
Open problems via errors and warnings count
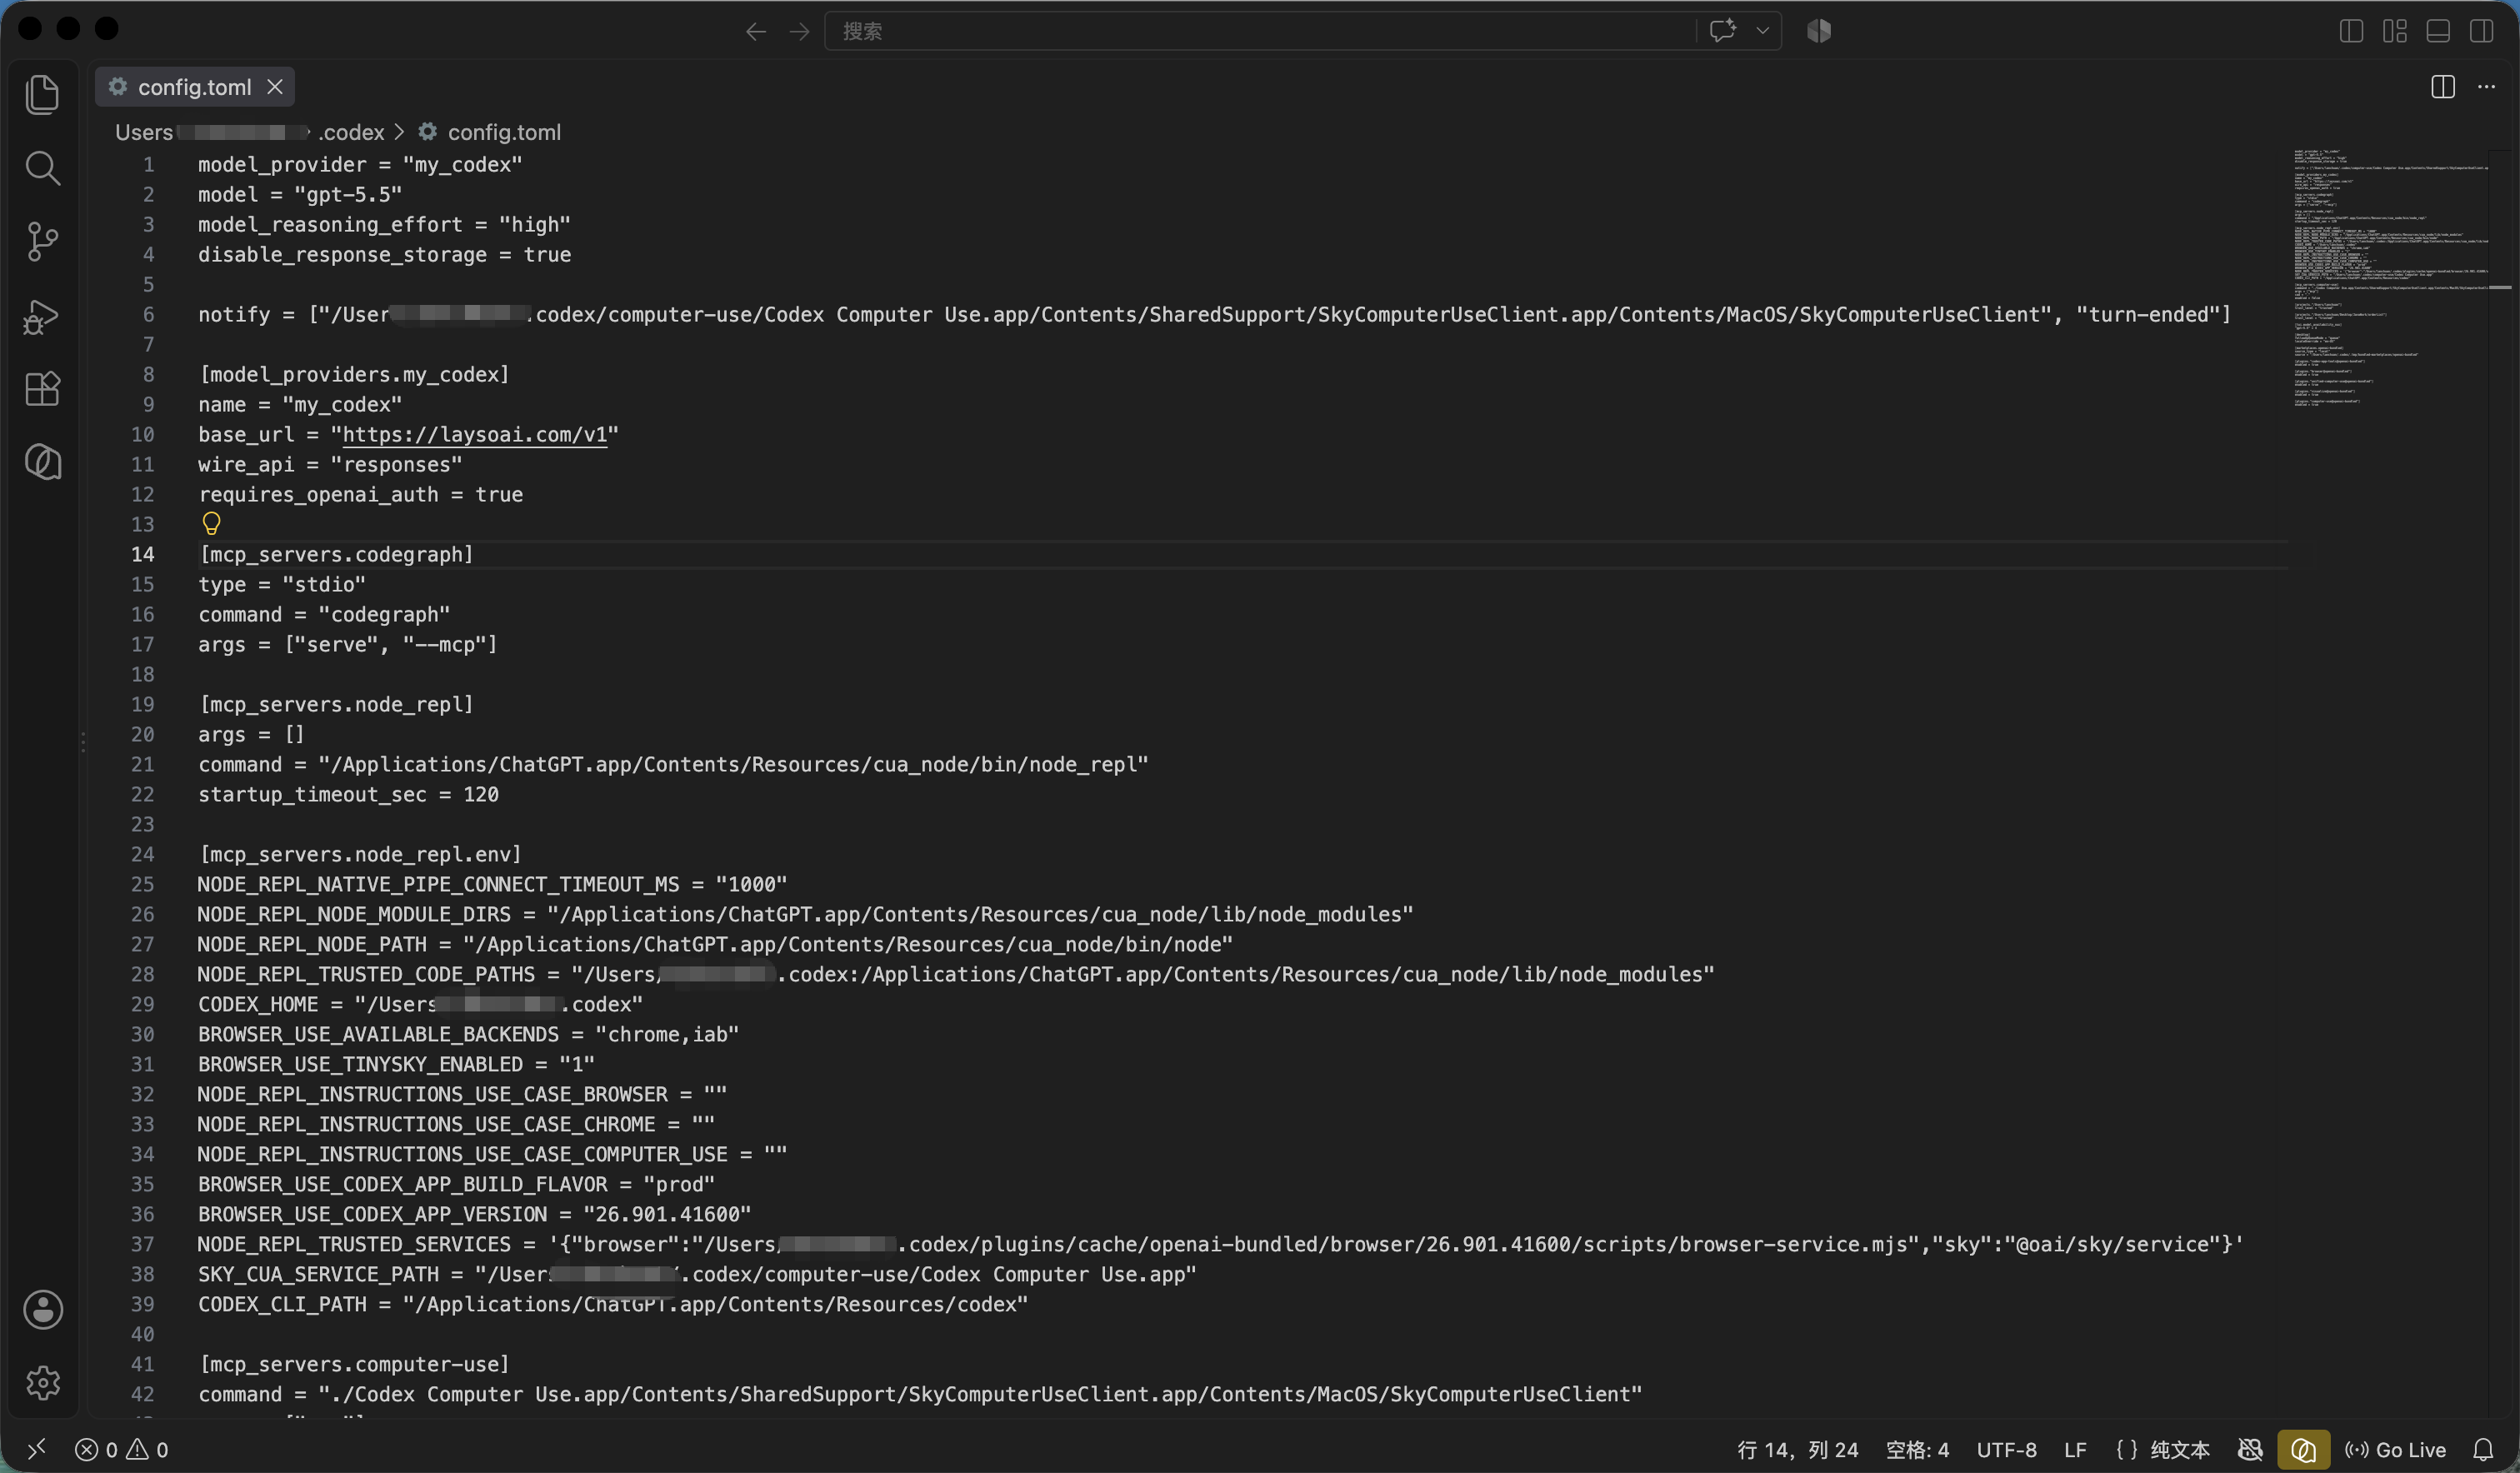(x=122, y=1449)
